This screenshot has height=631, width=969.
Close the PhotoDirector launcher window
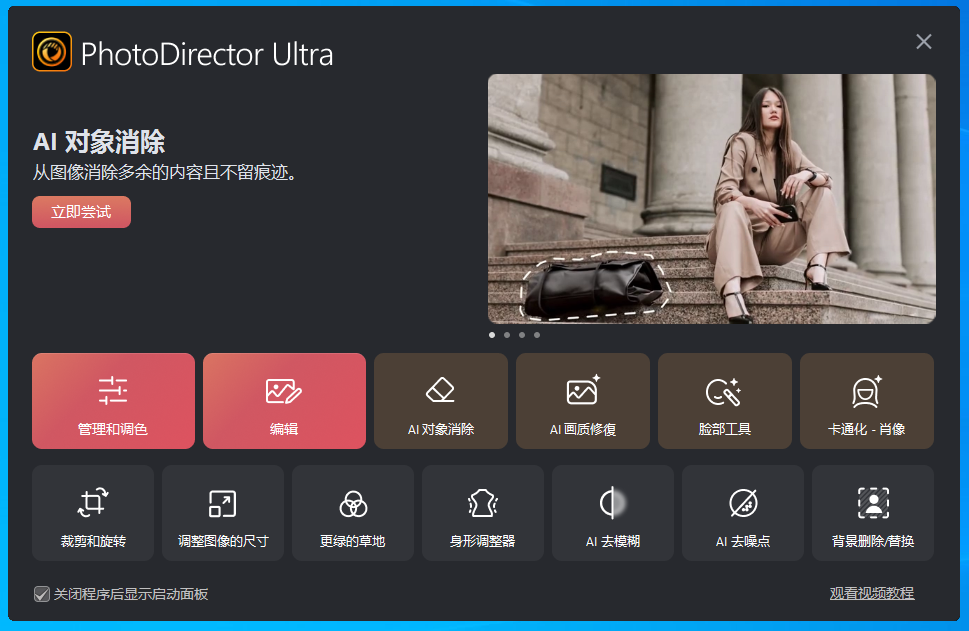(x=924, y=41)
